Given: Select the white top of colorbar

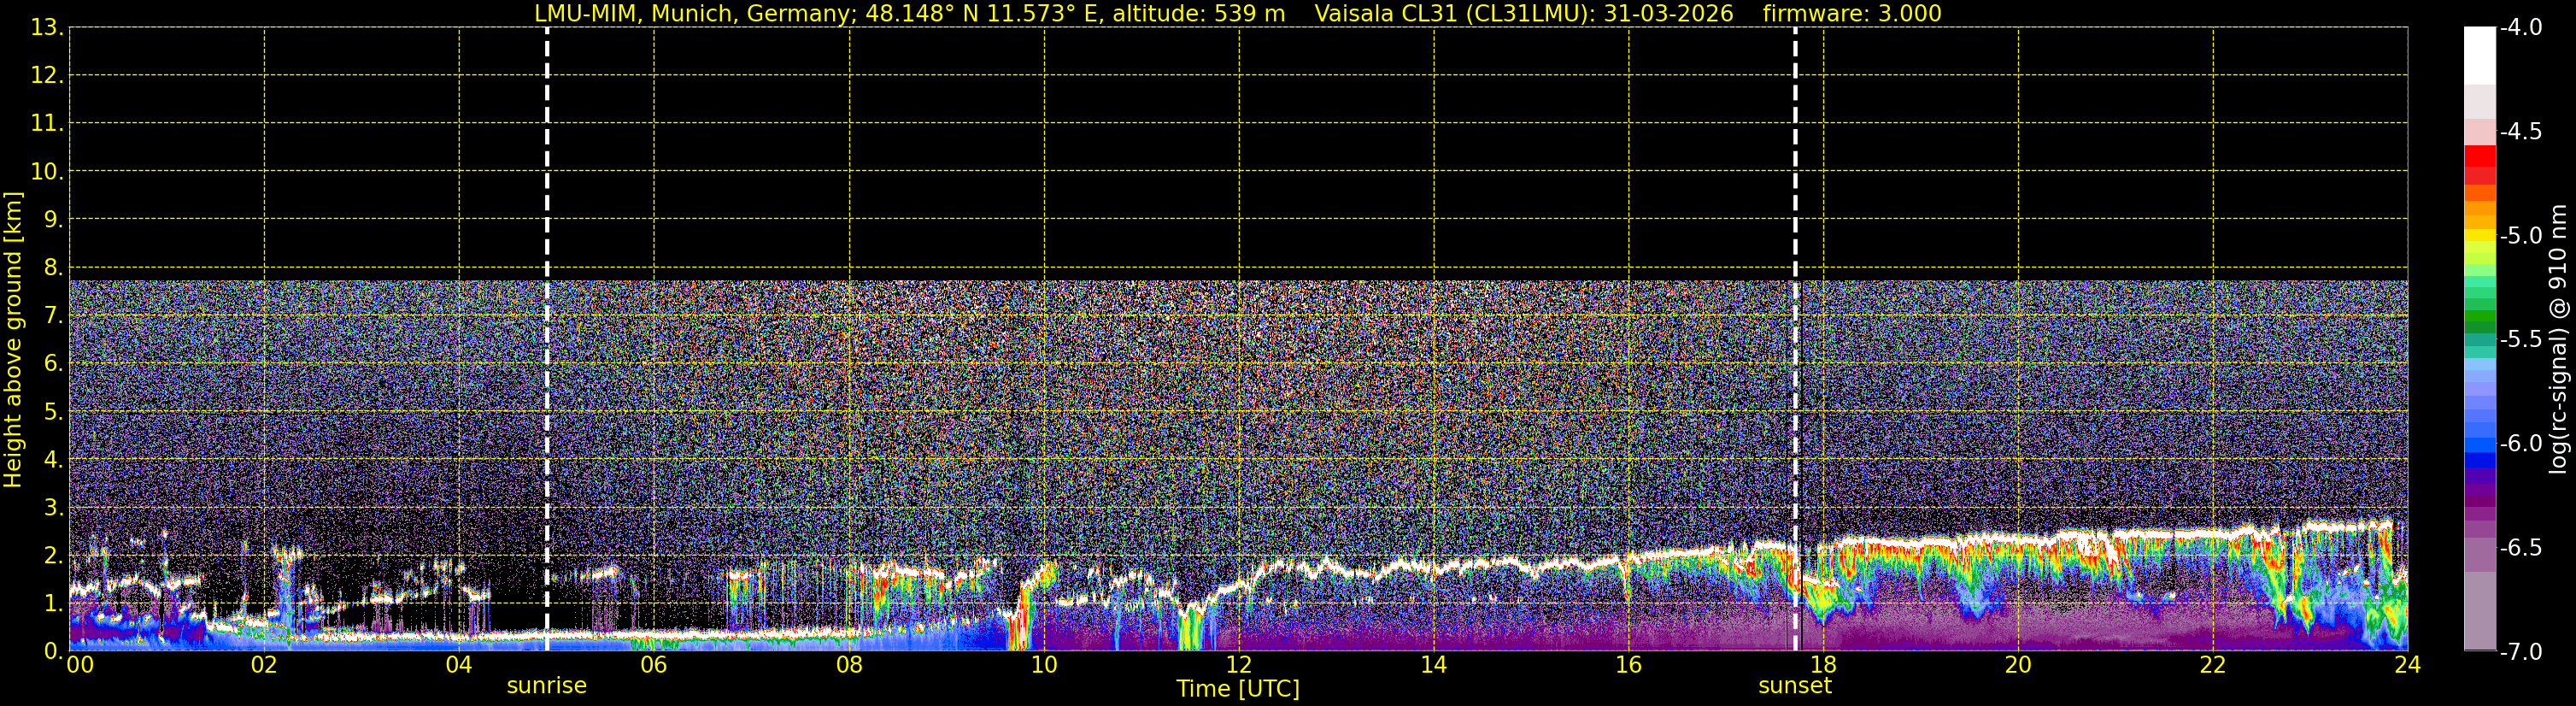Looking at the screenshot, I should click(x=2480, y=55).
